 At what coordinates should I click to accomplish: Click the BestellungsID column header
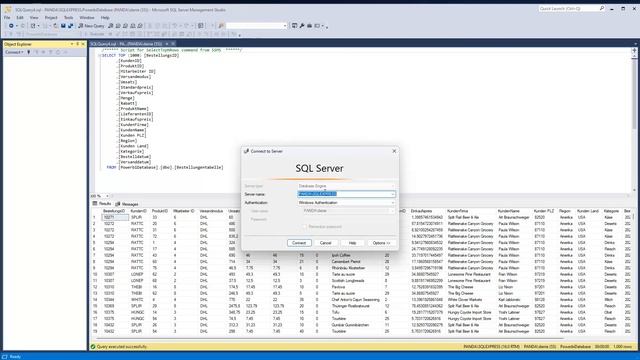pos(114,211)
